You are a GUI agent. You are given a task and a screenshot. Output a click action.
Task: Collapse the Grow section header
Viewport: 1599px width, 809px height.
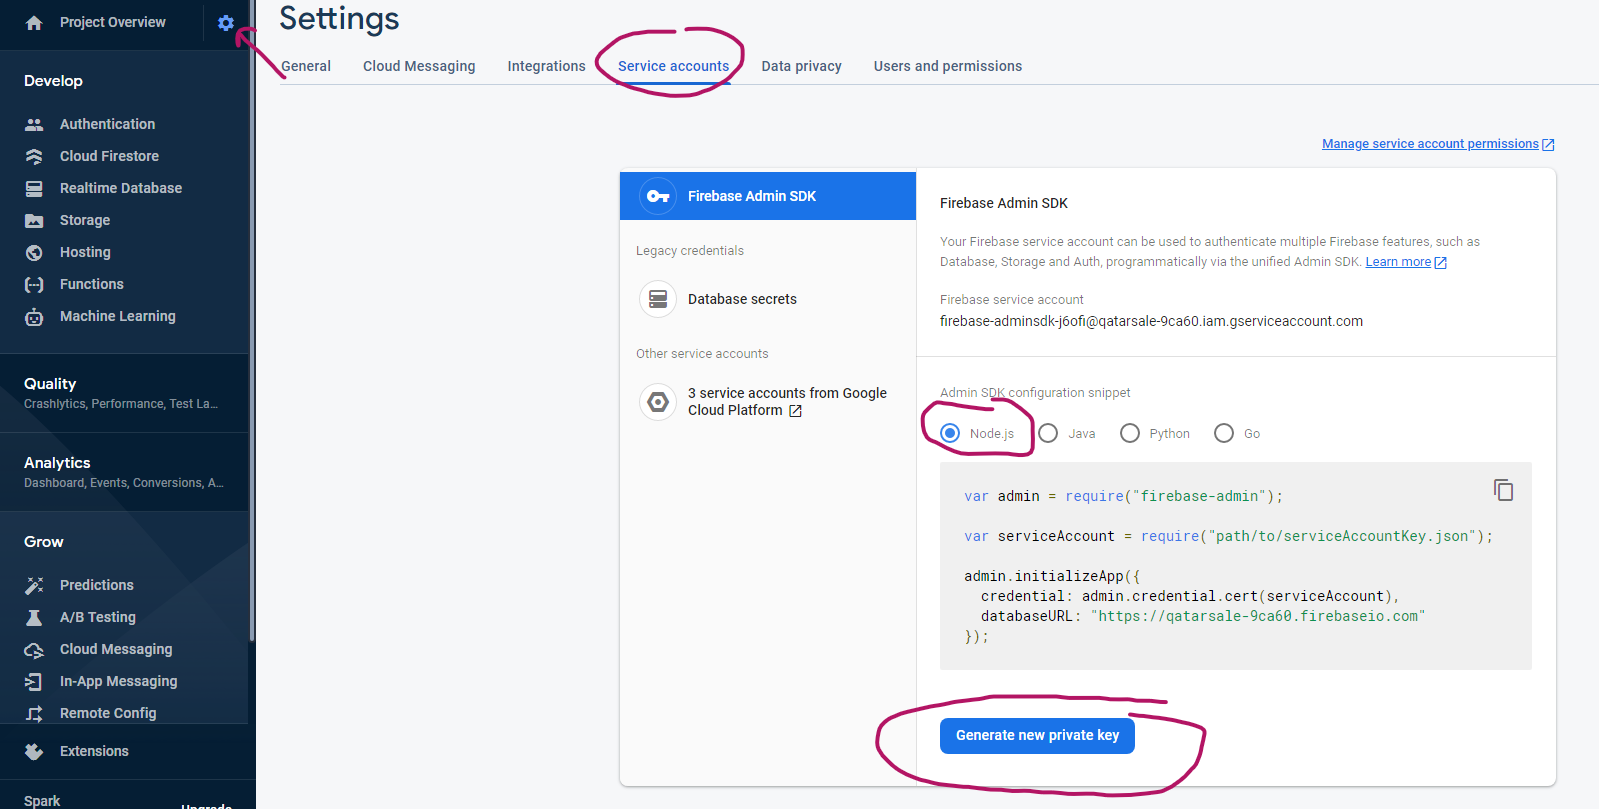(44, 542)
